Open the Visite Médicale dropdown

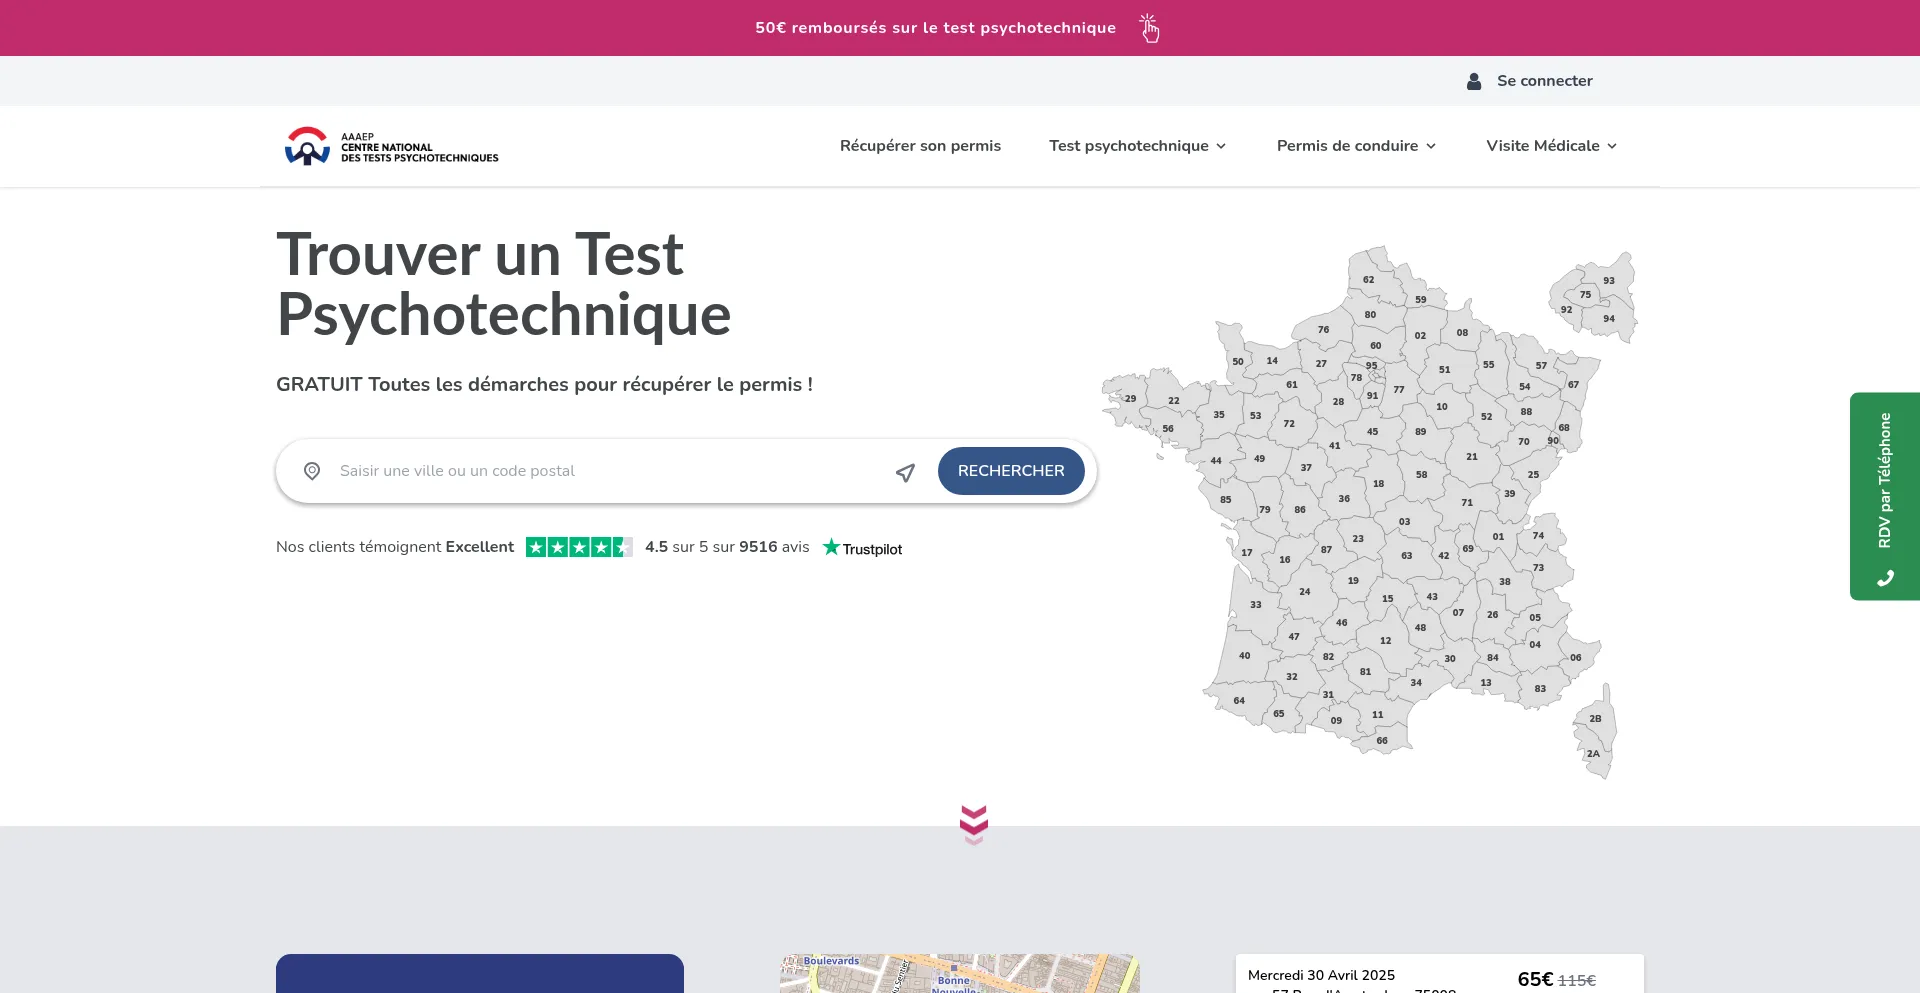pos(1551,146)
